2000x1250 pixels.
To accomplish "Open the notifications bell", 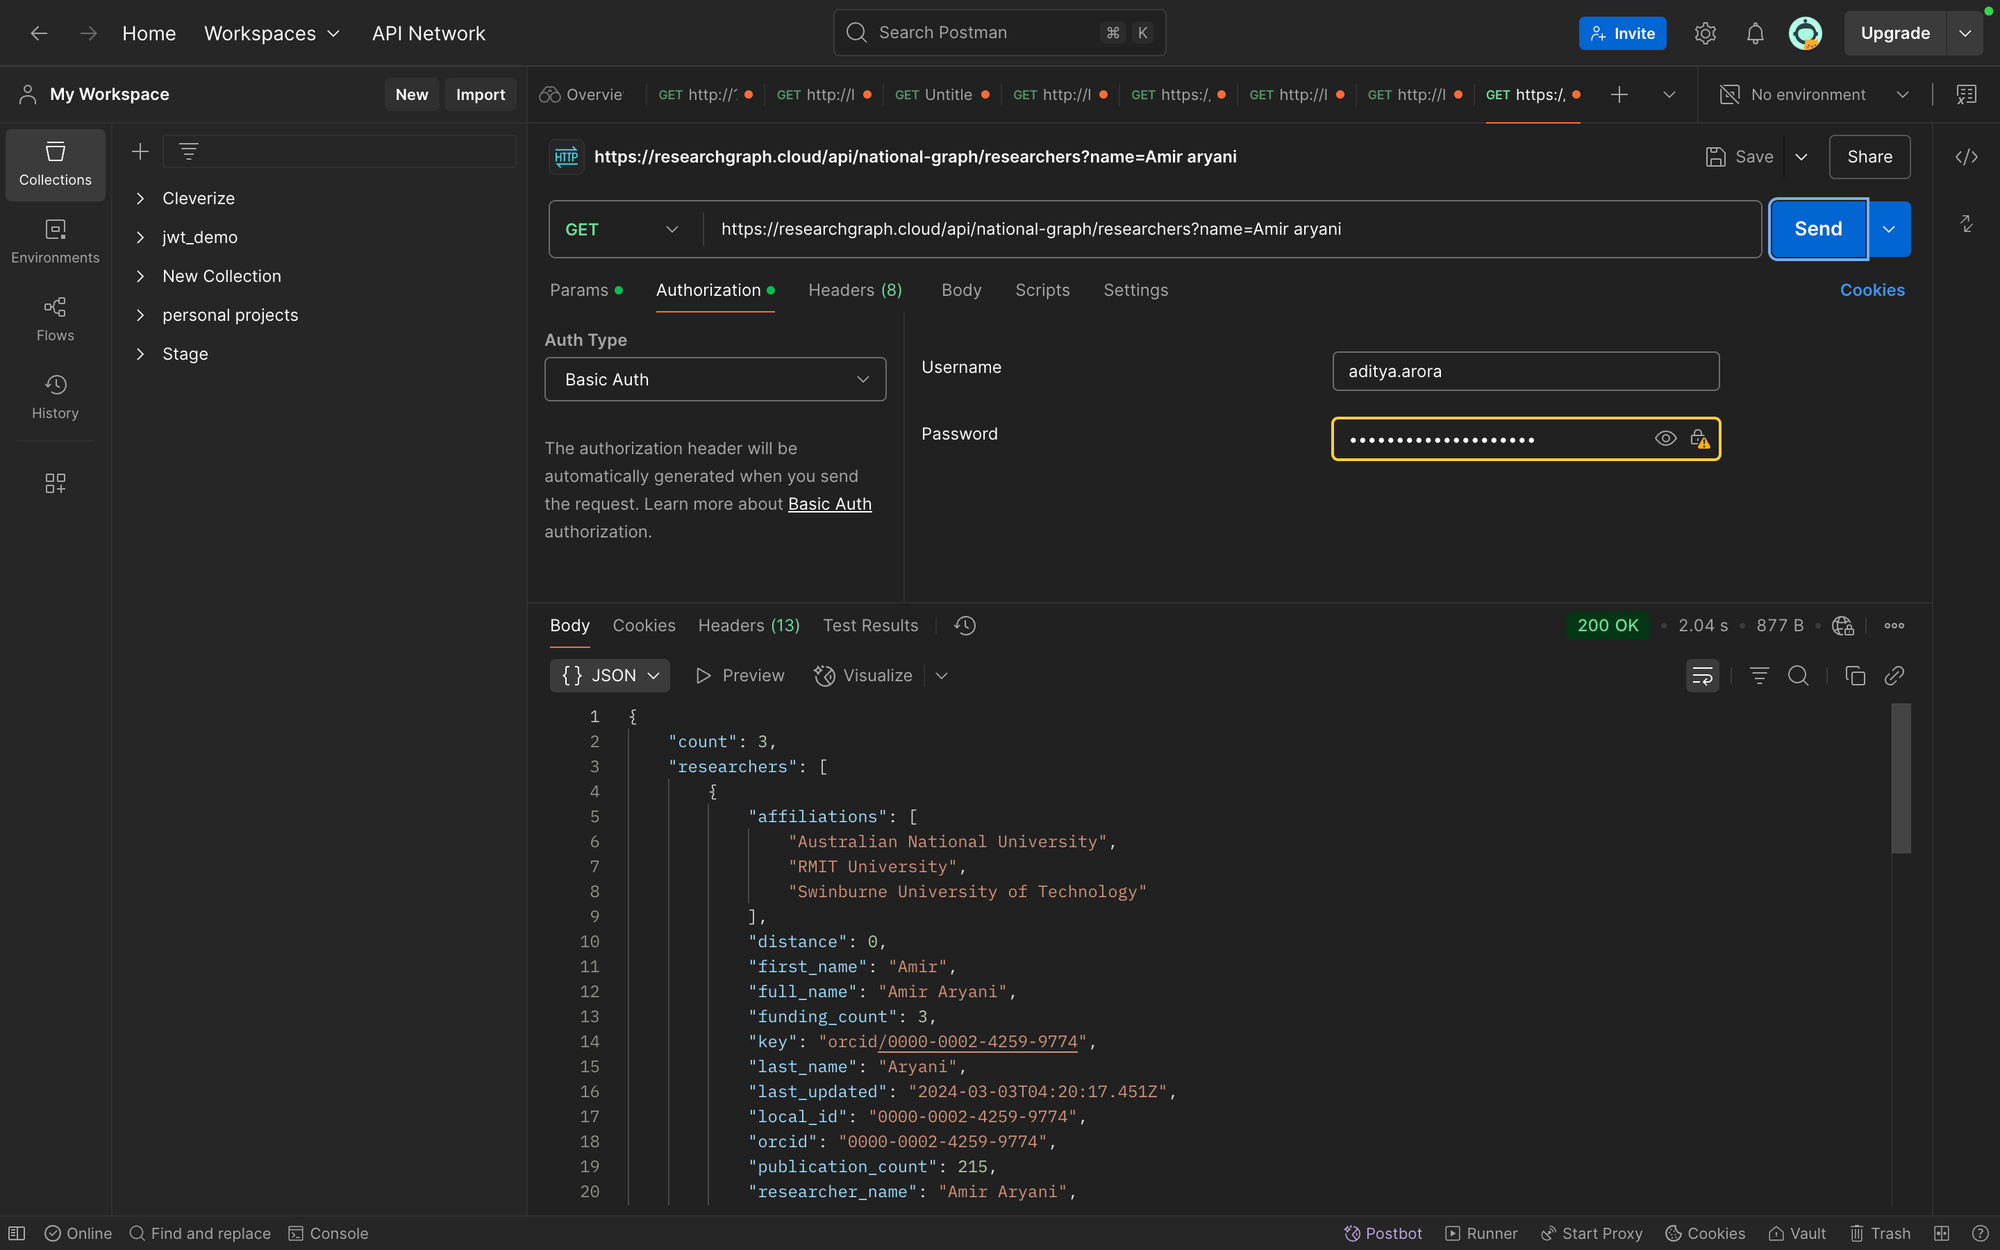I will tap(1755, 33).
